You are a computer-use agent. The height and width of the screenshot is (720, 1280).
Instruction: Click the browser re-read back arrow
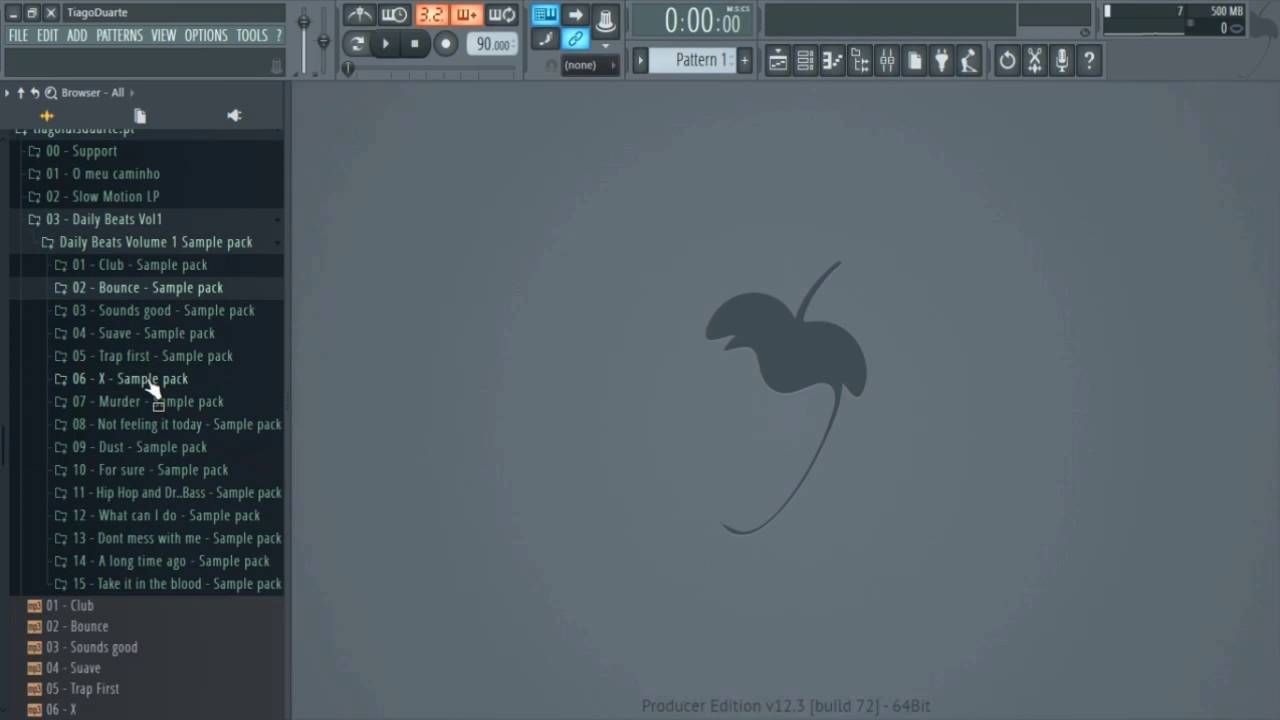point(34,93)
